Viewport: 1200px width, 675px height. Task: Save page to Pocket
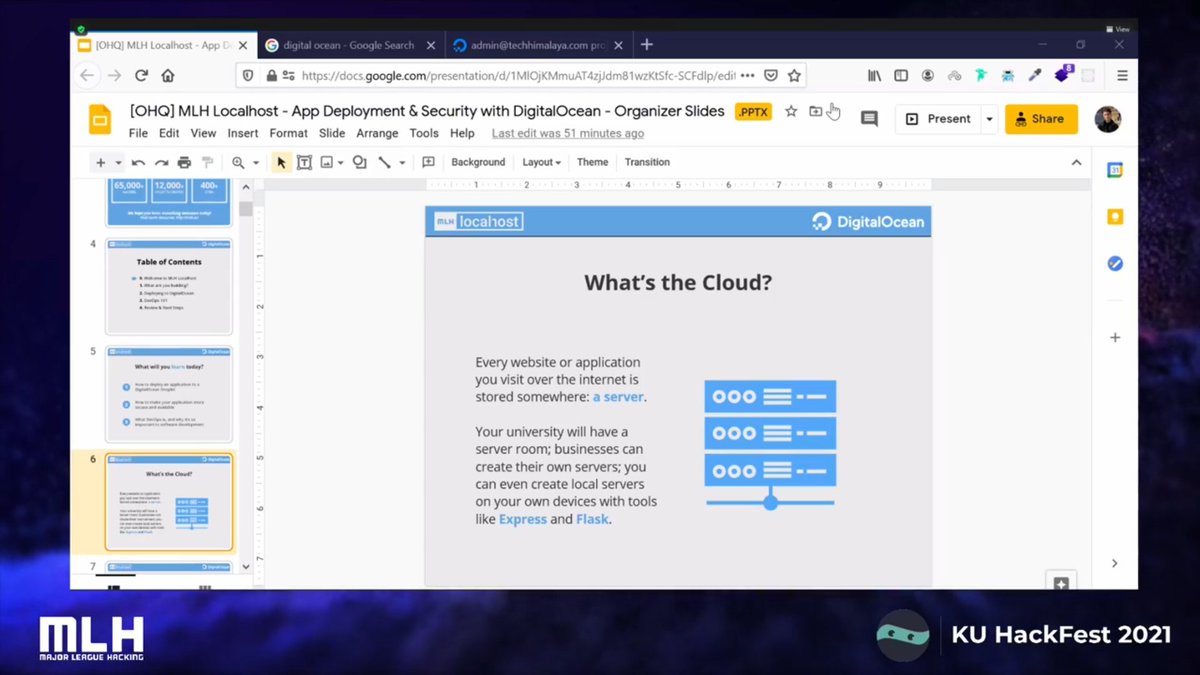point(771,75)
